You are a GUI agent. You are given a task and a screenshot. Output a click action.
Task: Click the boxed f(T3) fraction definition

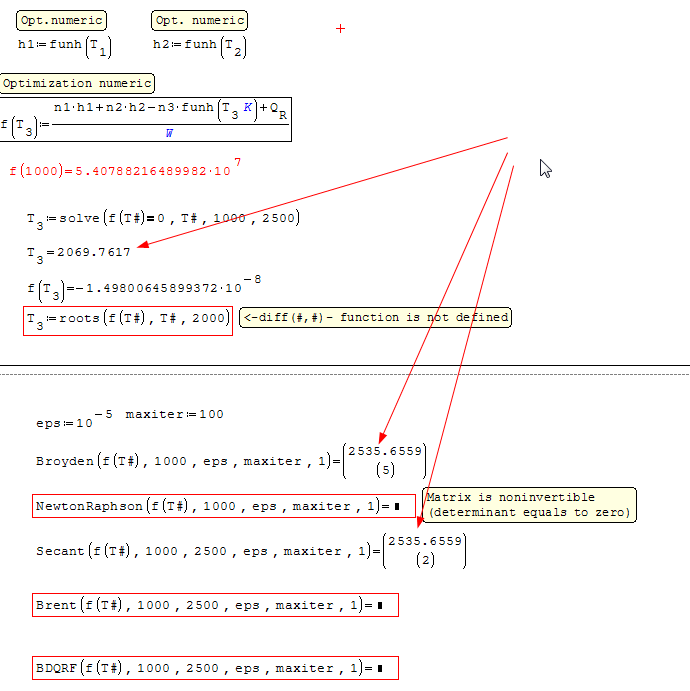146,120
